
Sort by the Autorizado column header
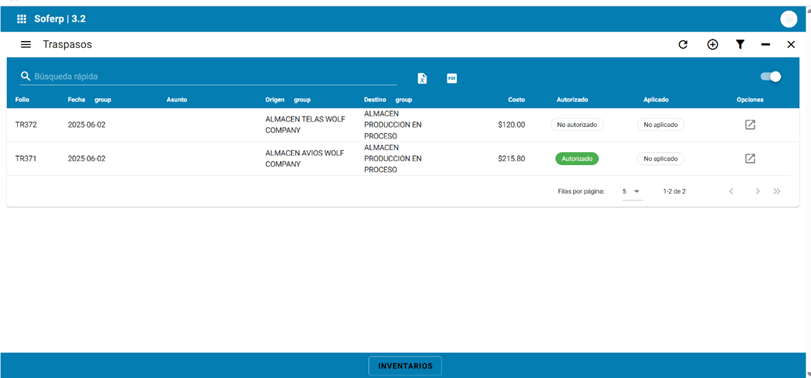pyautogui.click(x=573, y=100)
